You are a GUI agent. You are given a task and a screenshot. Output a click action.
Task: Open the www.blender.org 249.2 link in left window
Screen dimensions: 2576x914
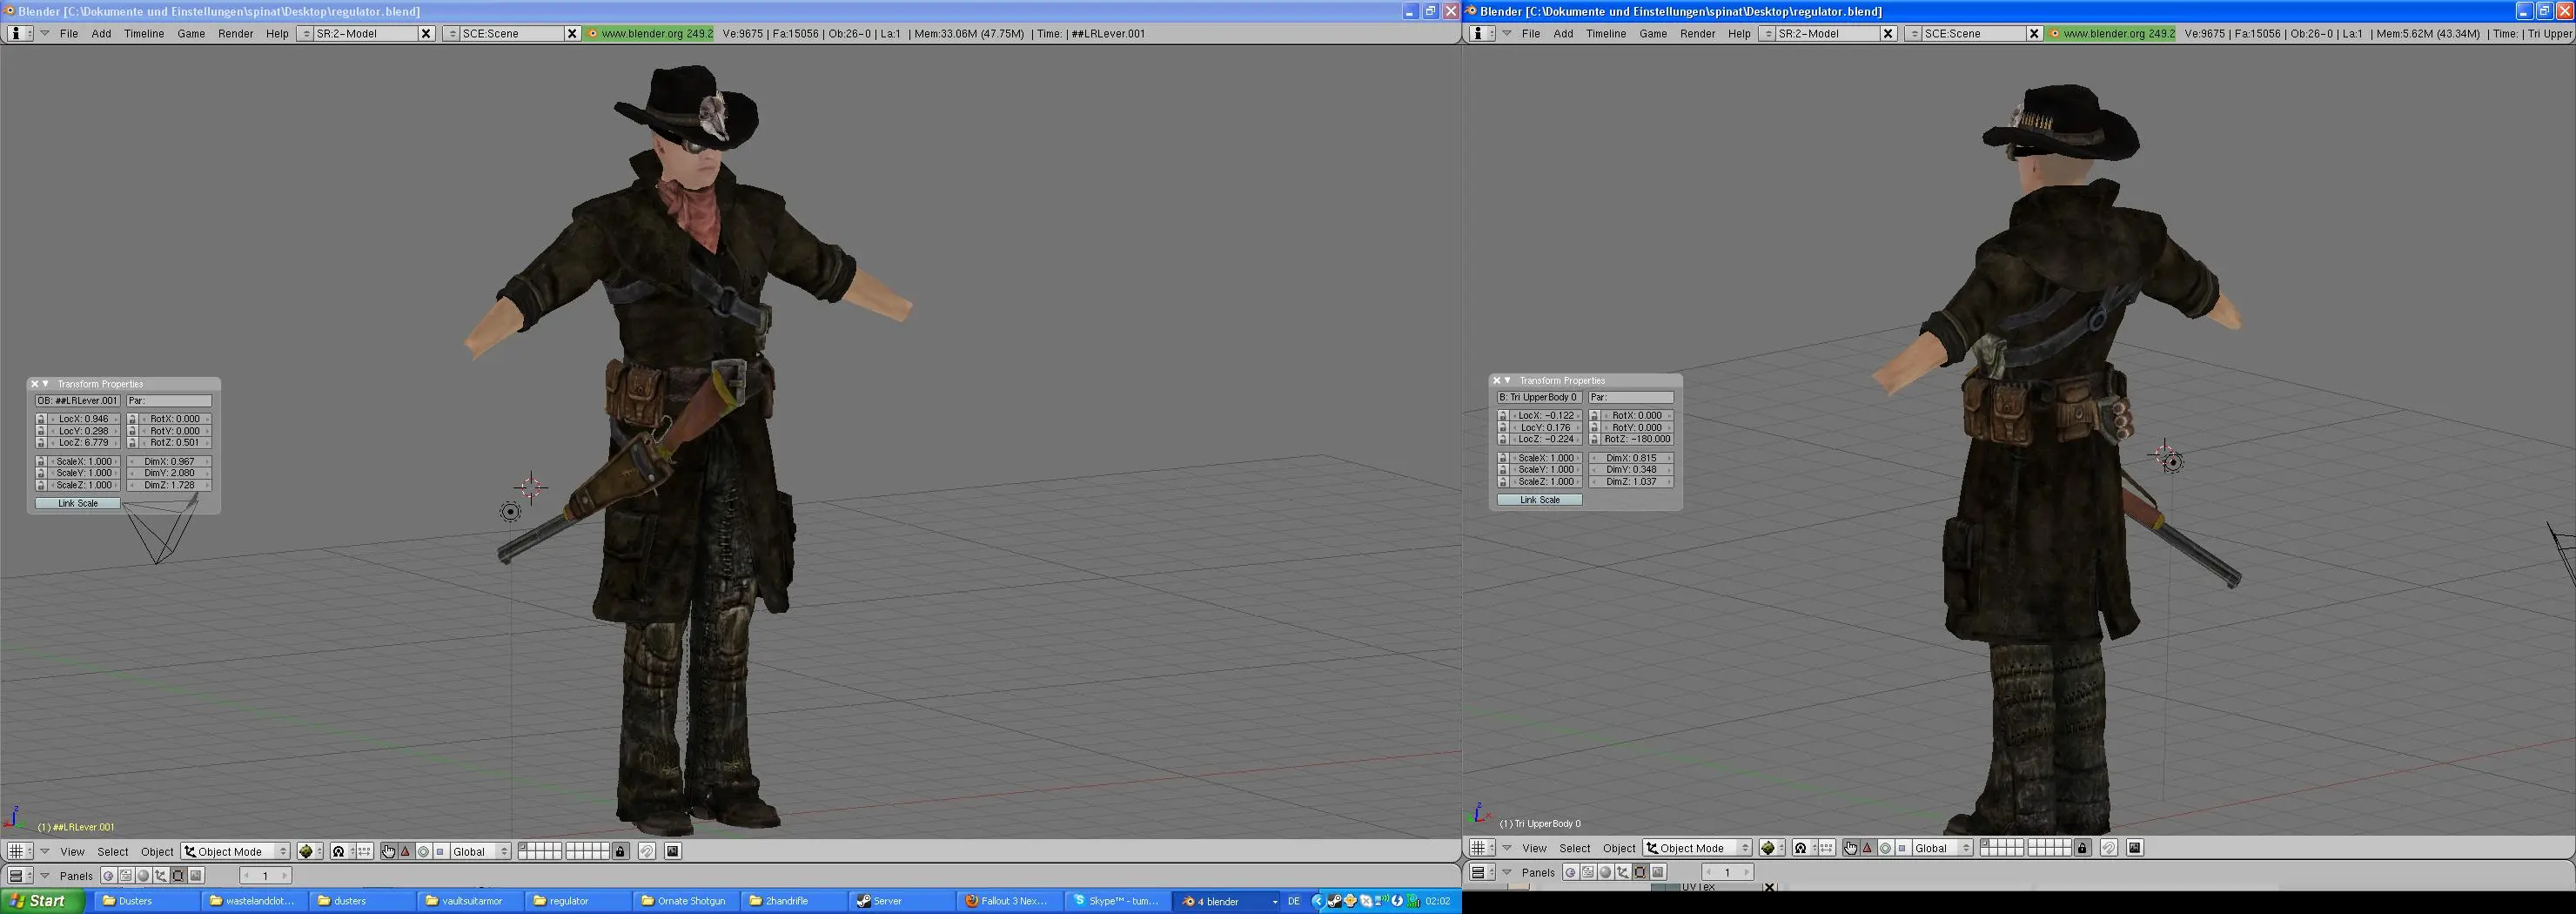651,34
